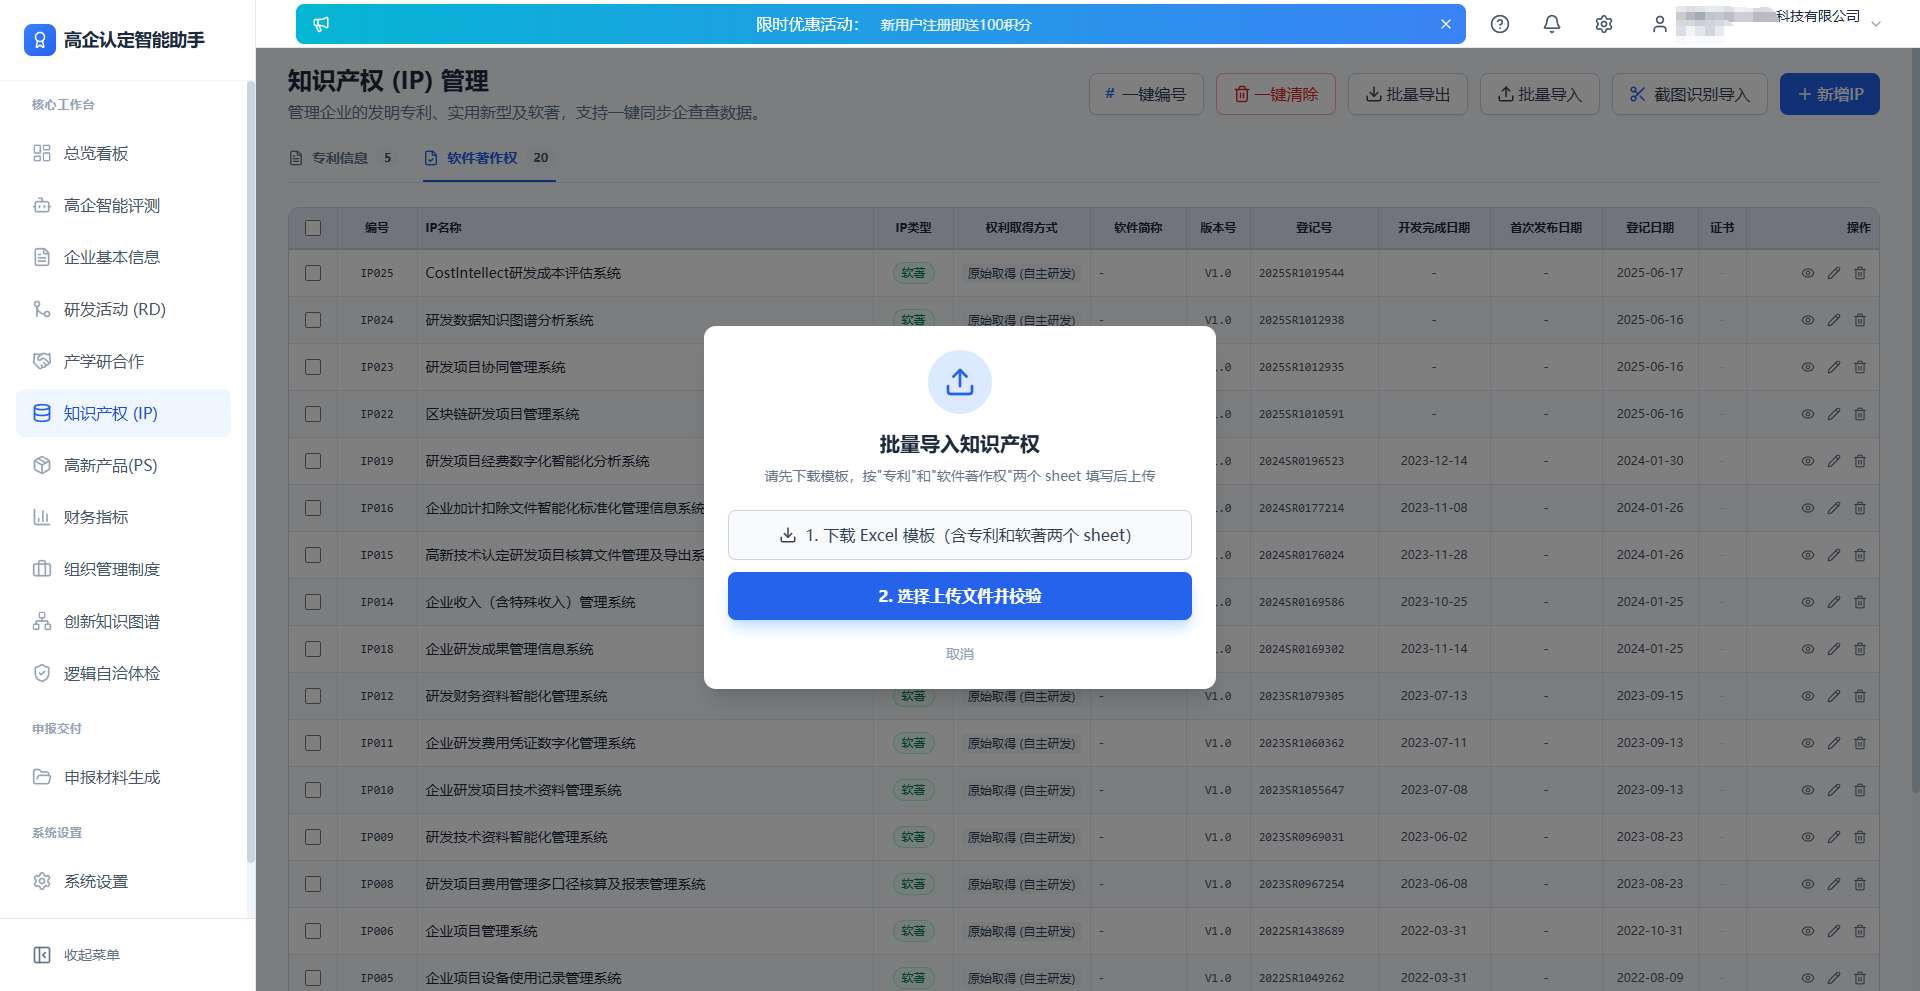Download the Excel template with two sheets
The height and width of the screenshot is (991, 1920).
960,535
